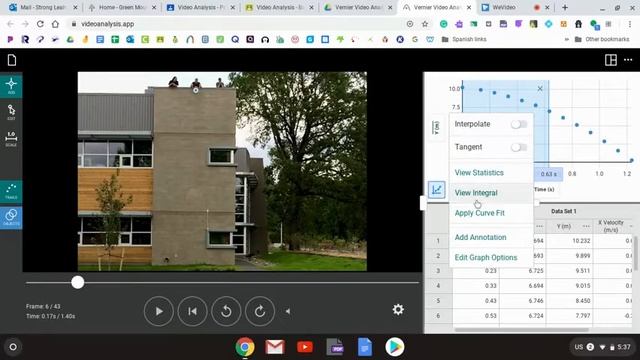Select cell with value 9.899
640x360 pixels.
569,256
